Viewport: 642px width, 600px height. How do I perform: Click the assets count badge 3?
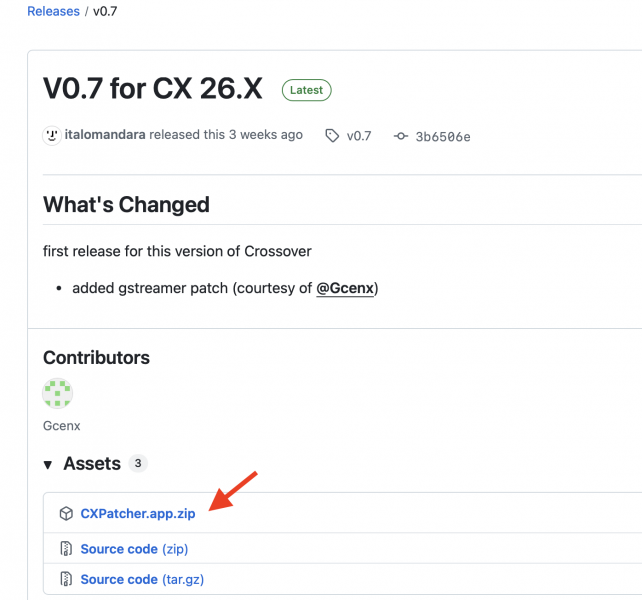pyautogui.click(x=138, y=464)
